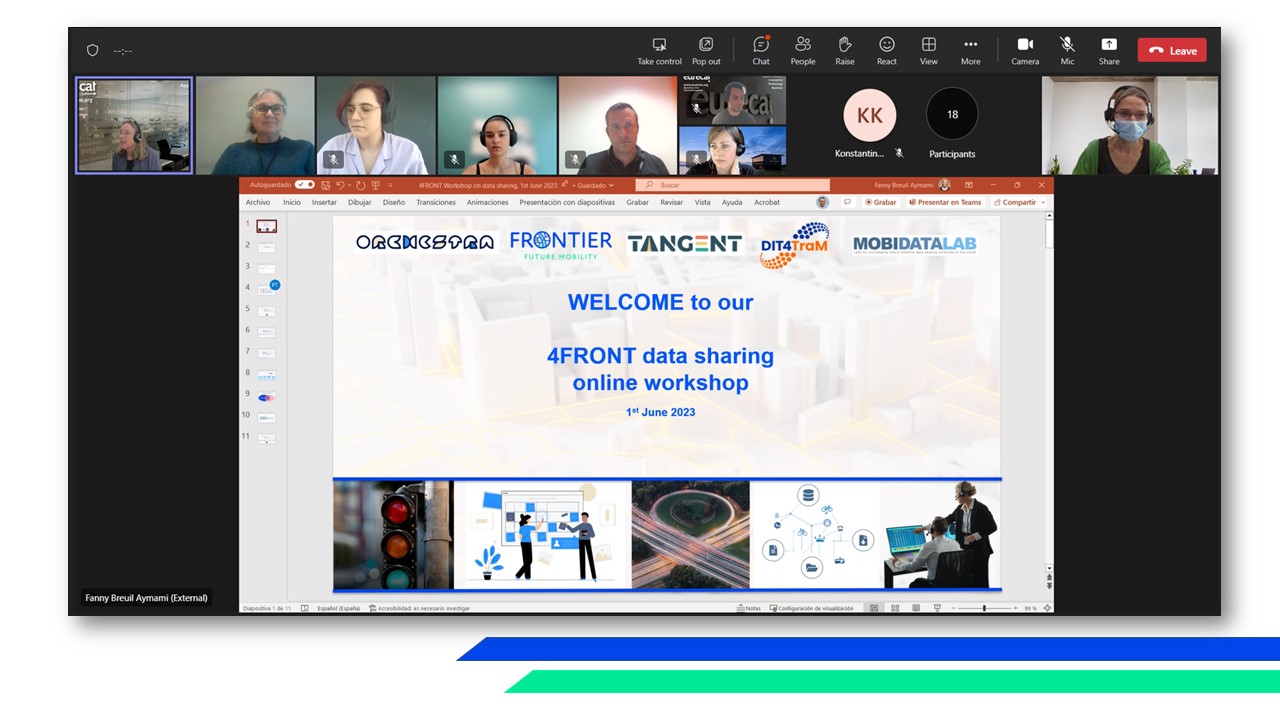1280x720 pixels.
Task: Raise your hand in the meeting
Action: (845, 50)
